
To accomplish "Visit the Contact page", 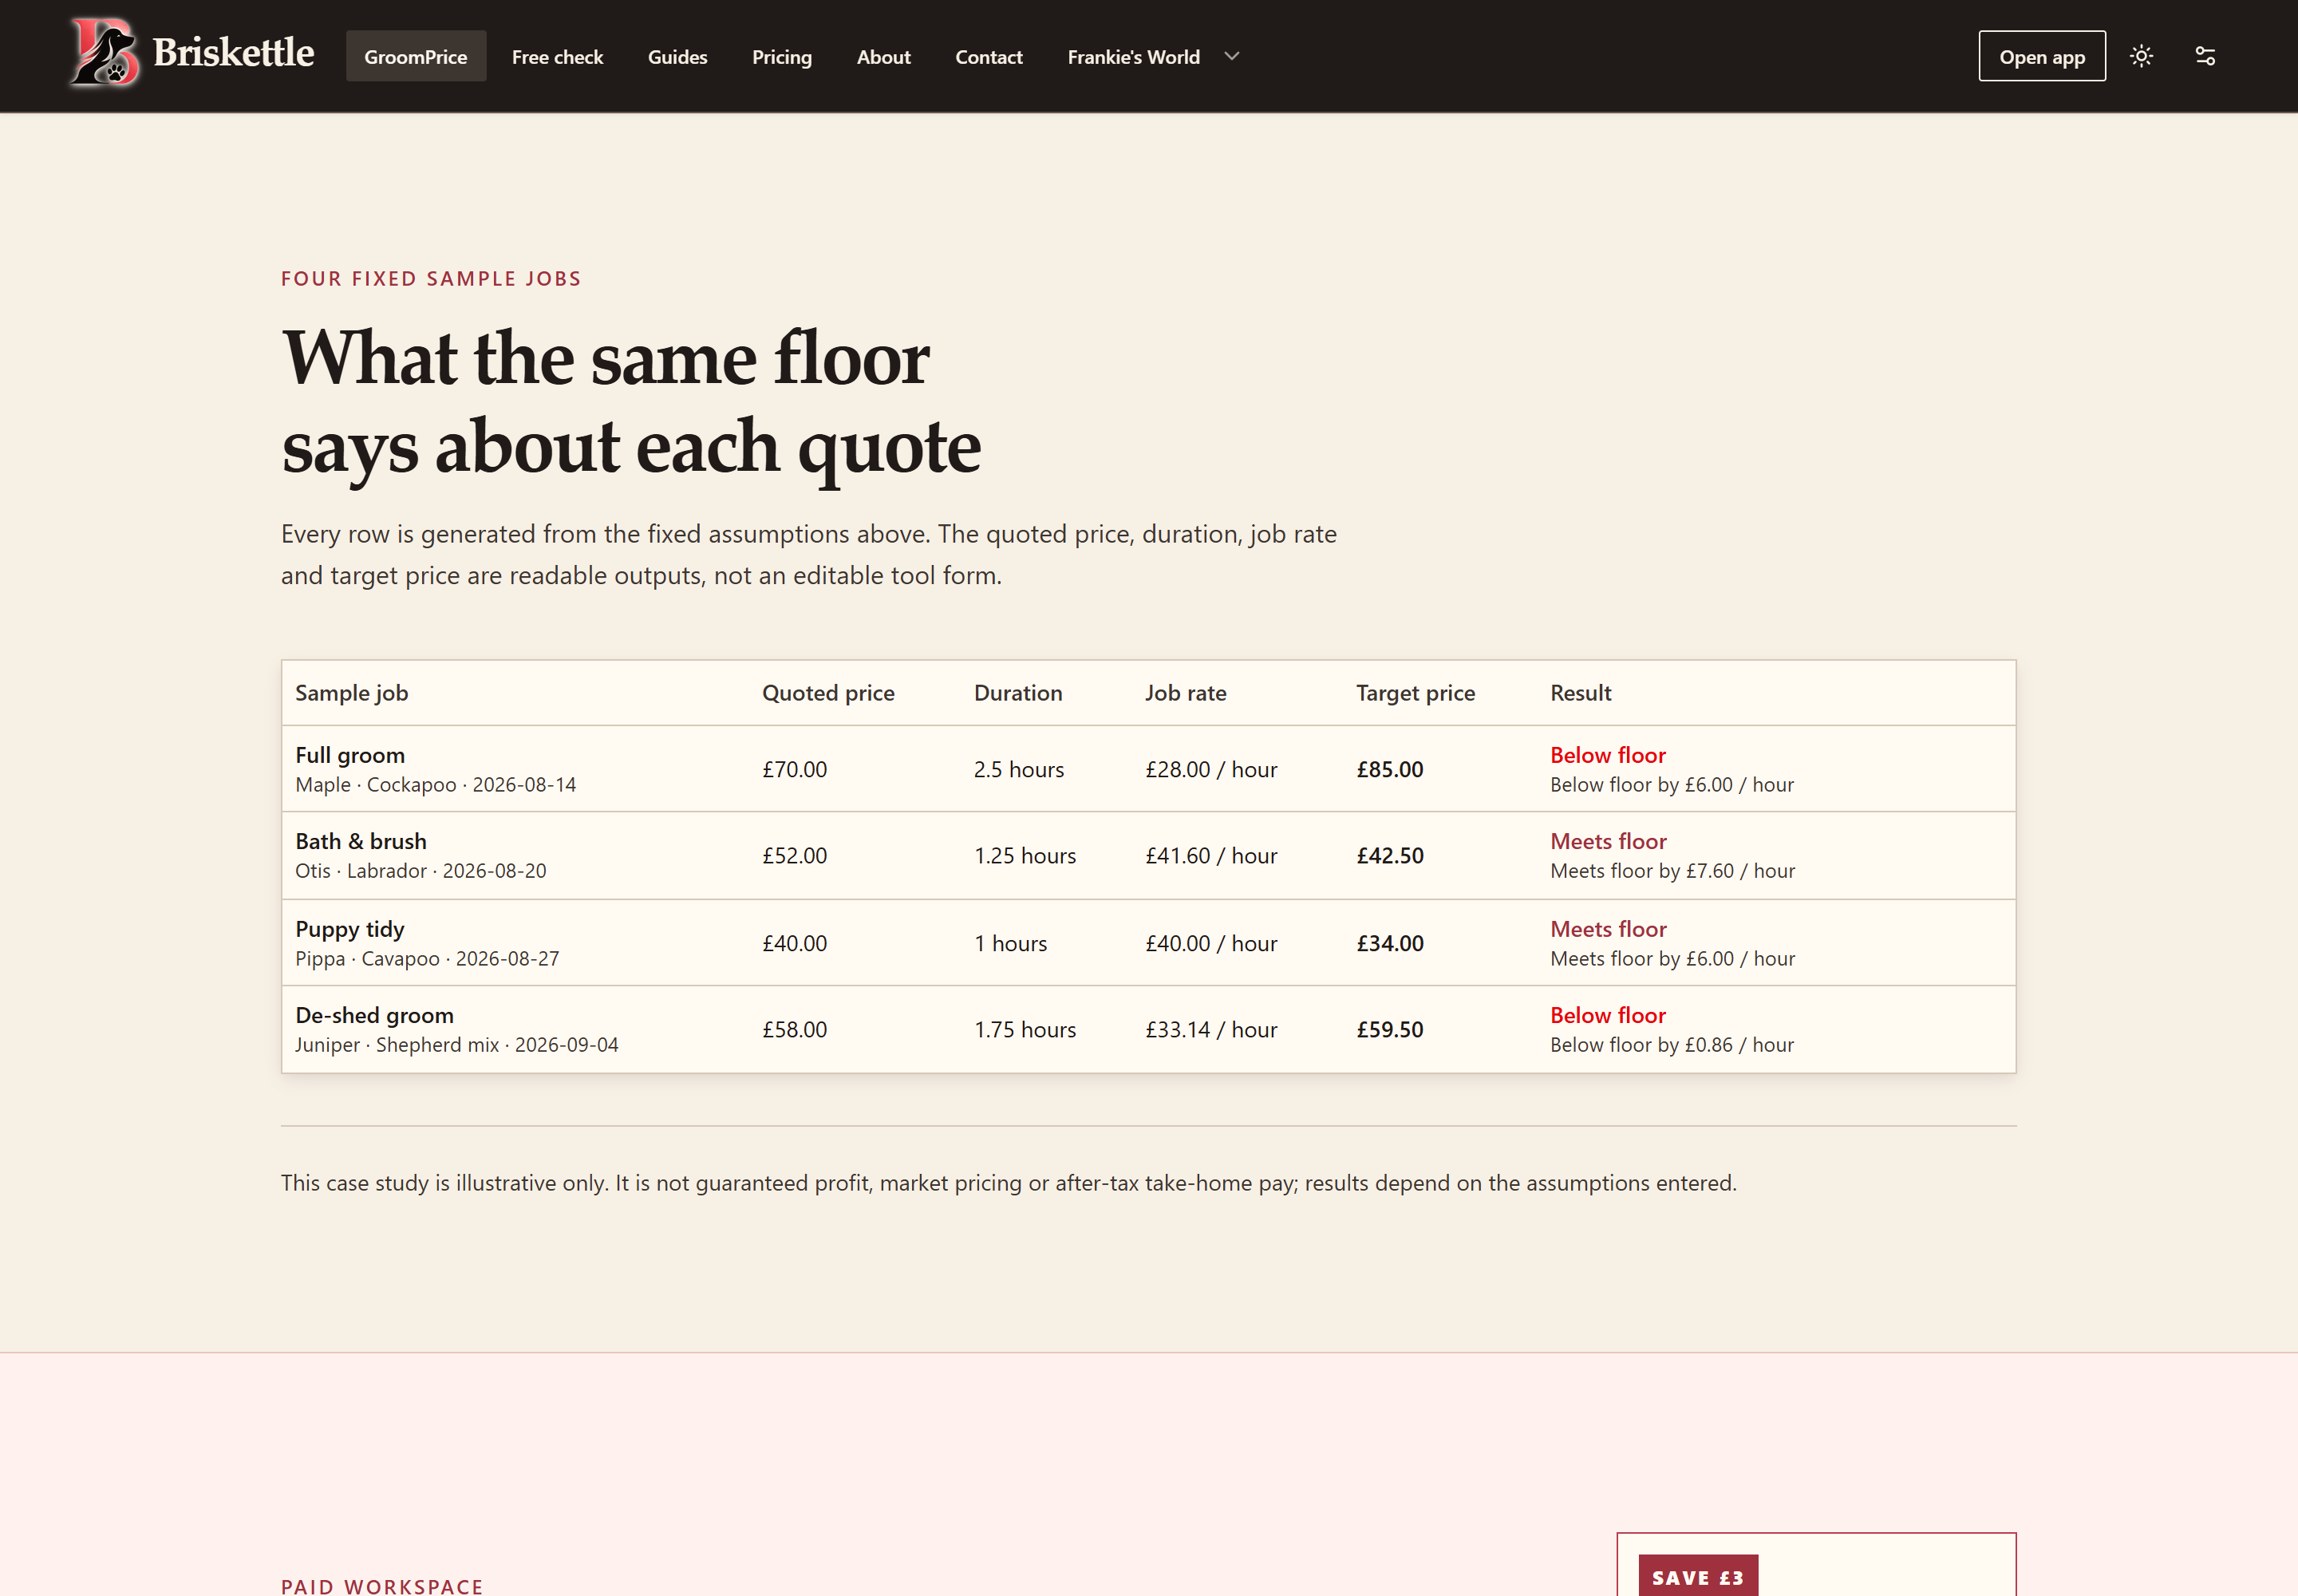I will 988,57.
